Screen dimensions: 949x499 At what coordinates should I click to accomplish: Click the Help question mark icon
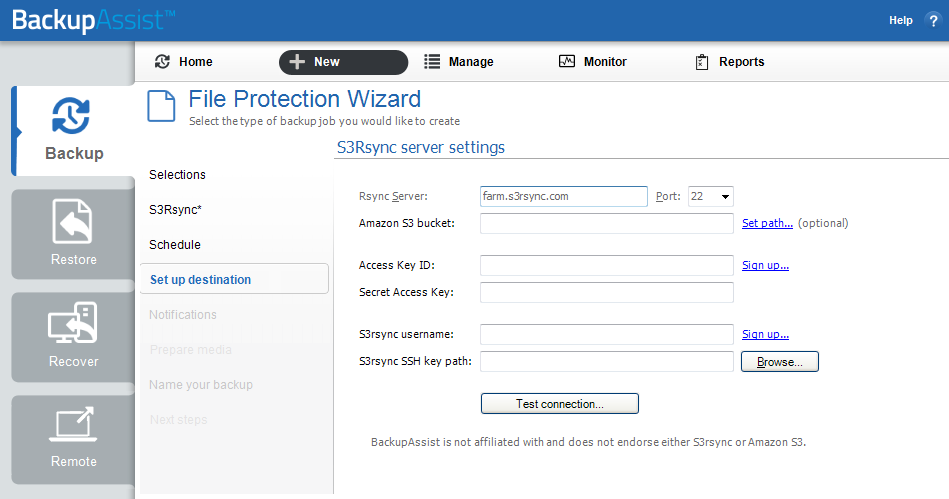click(x=933, y=20)
